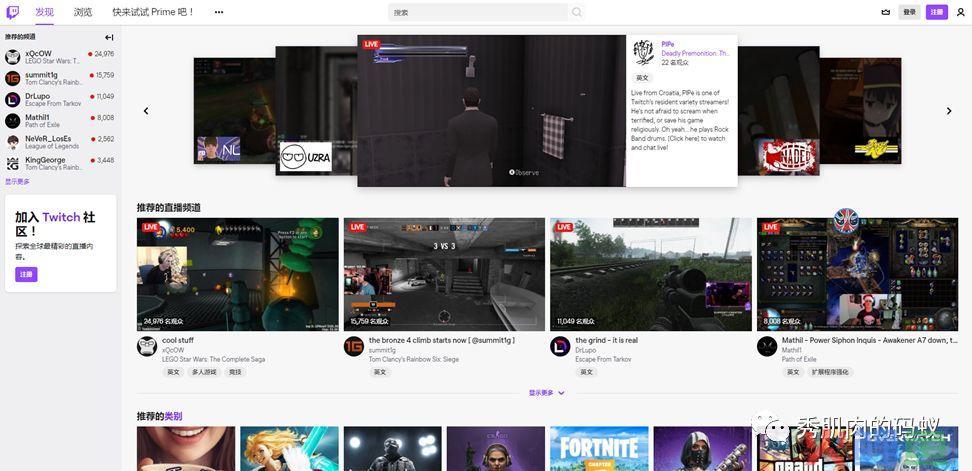This screenshot has height=471, width=972.
Task: Select the NADED carousel thumbnail
Action: pos(779,111)
